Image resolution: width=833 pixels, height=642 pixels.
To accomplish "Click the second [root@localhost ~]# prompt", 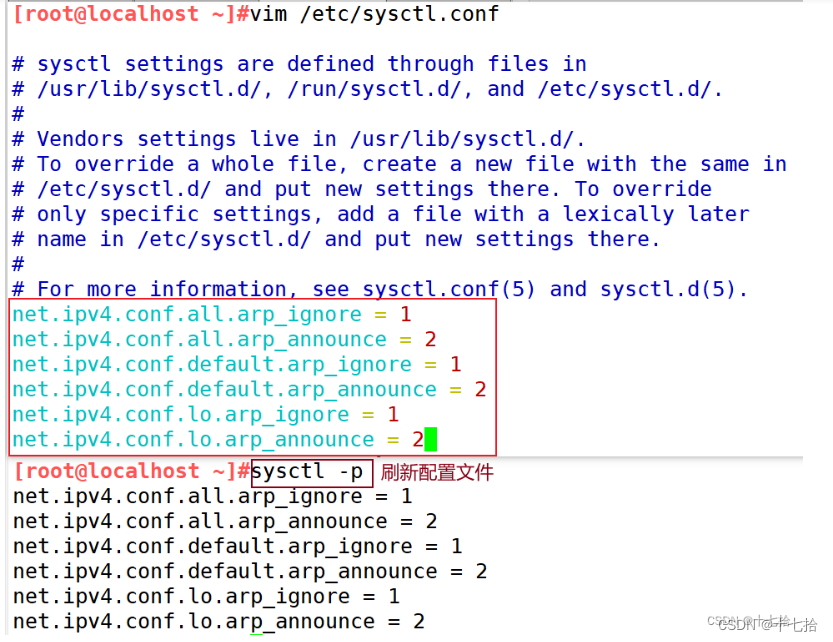I will point(132,472).
